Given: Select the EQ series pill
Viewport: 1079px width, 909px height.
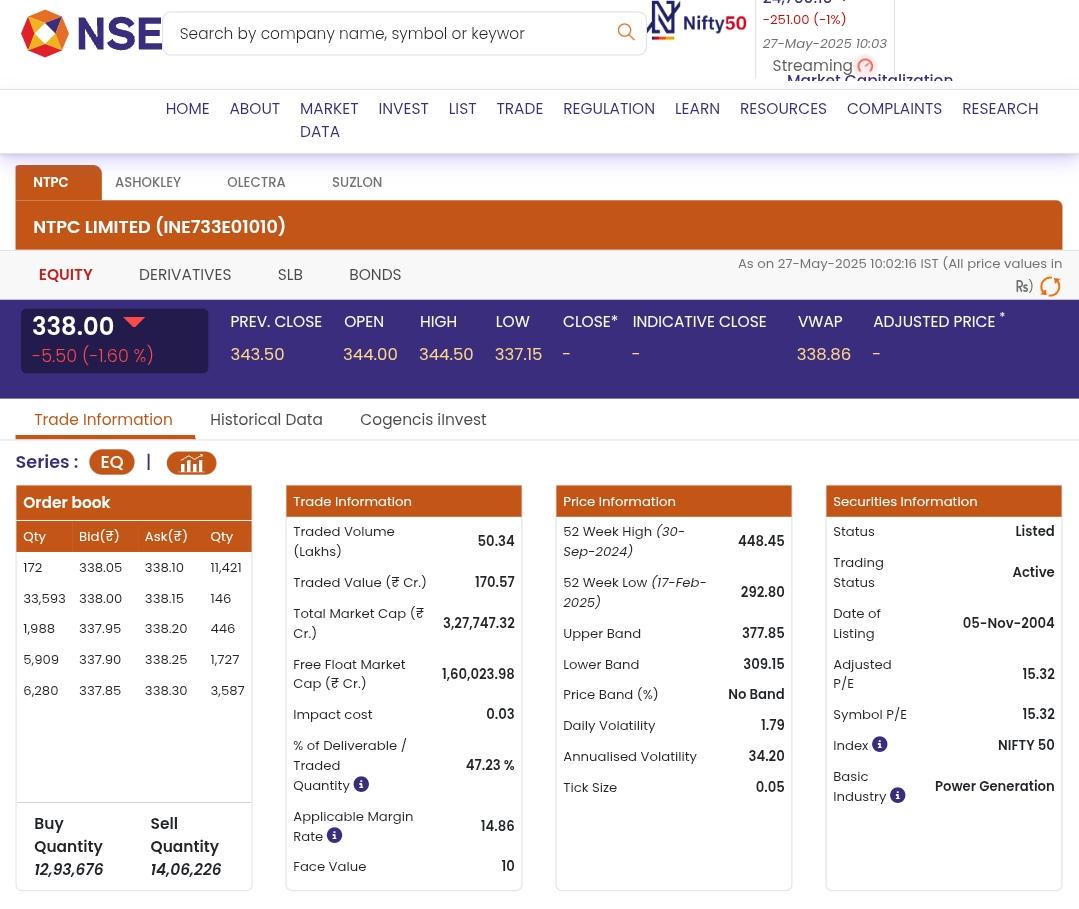Looking at the screenshot, I should tap(111, 462).
